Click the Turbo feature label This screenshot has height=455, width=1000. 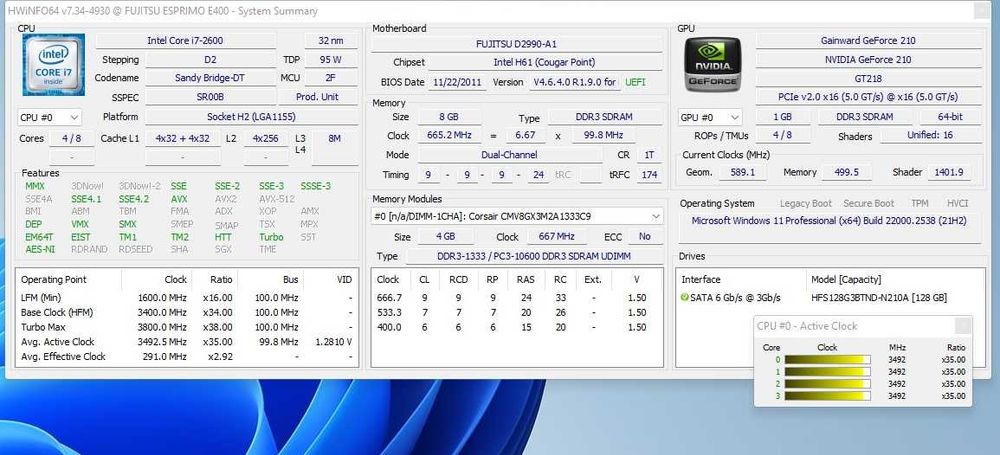tap(271, 237)
